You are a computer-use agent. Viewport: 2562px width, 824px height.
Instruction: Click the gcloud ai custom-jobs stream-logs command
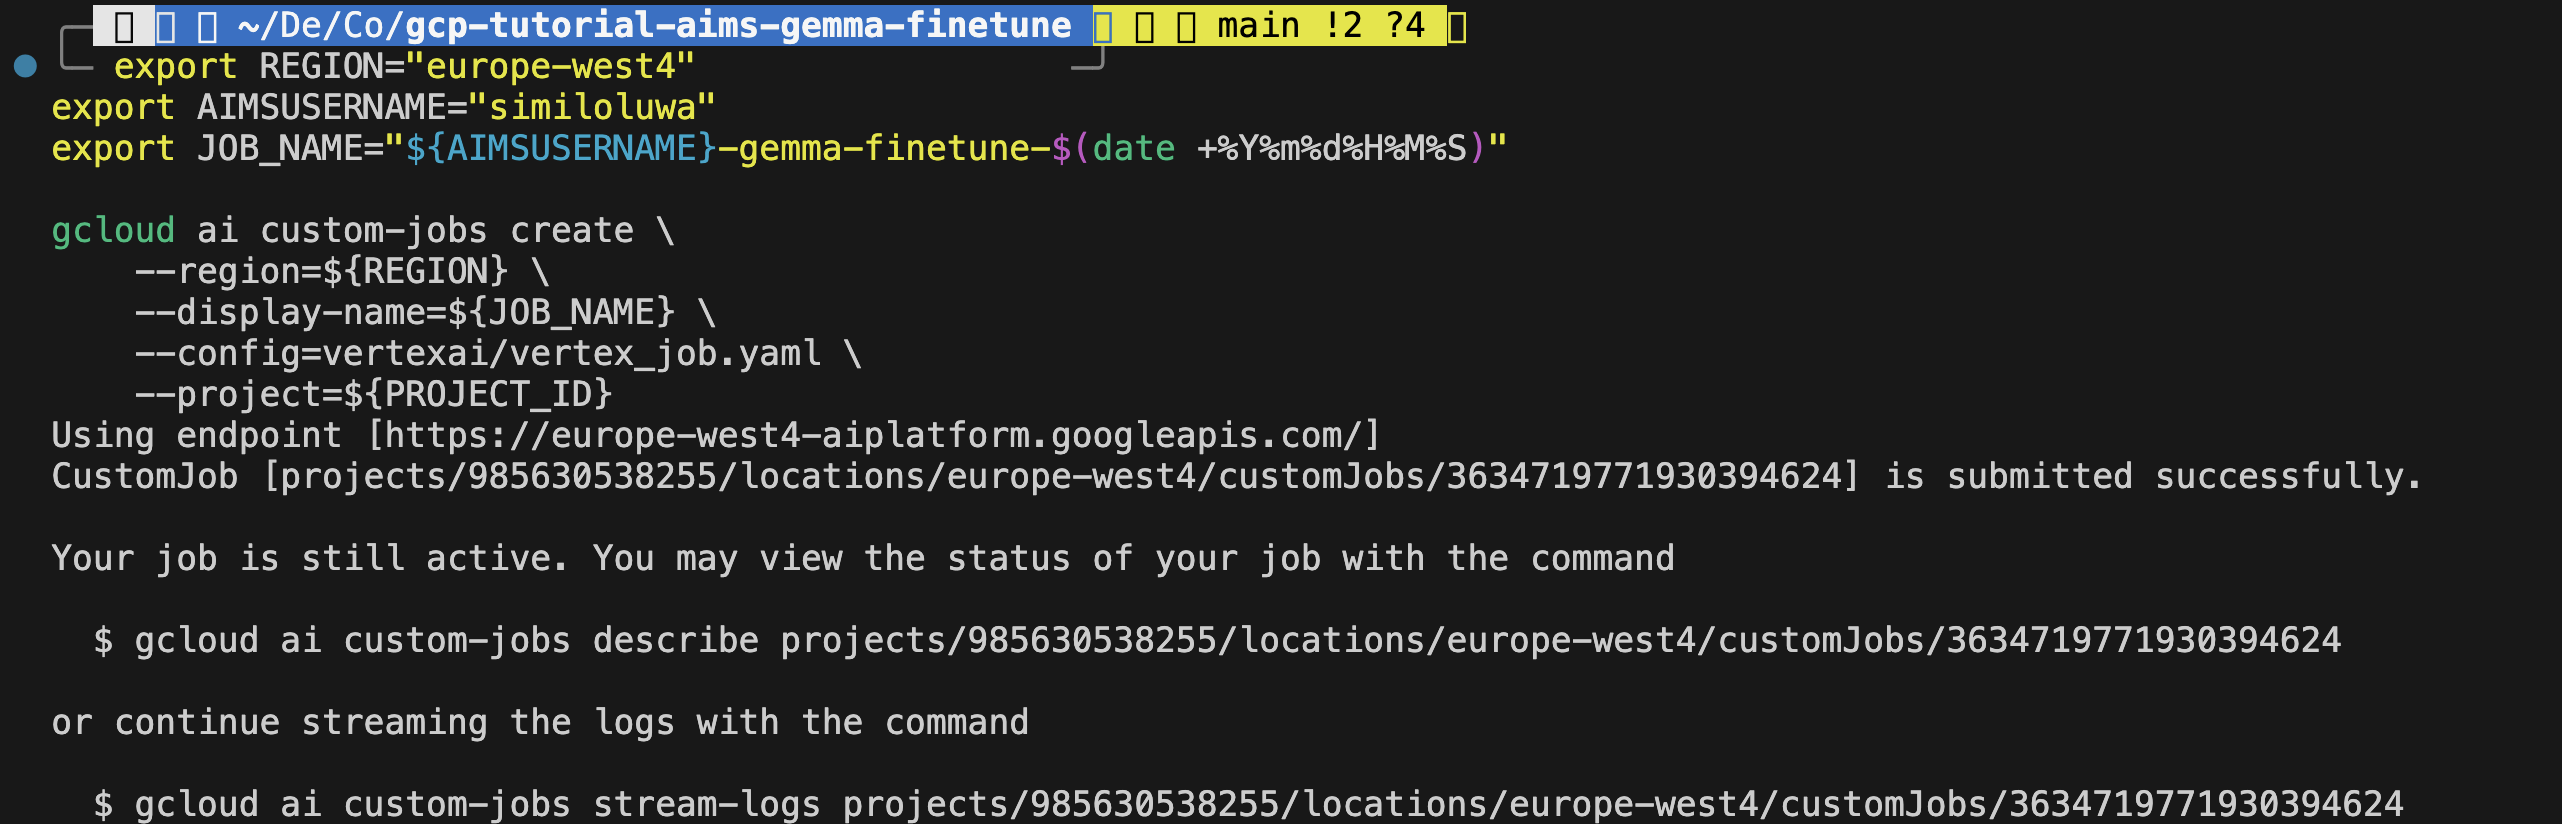(1269, 804)
